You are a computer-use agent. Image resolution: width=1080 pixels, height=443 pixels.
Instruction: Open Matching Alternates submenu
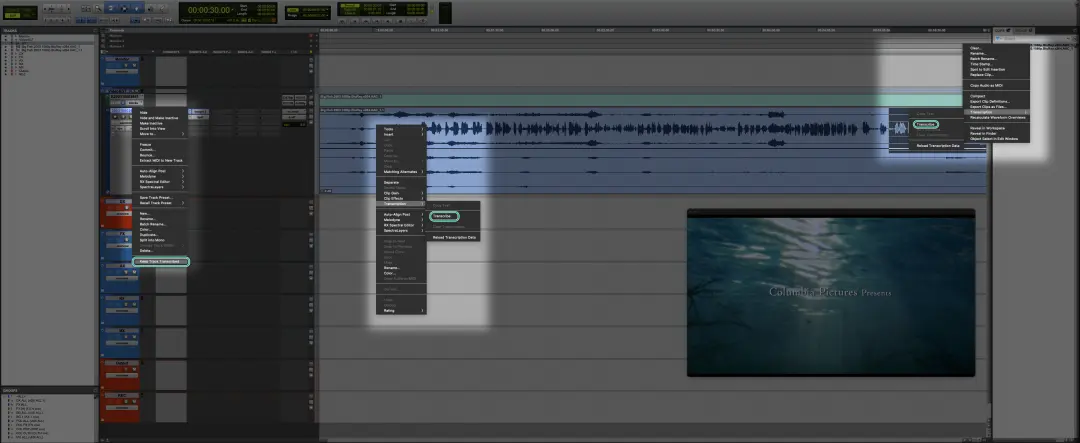pos(401,172)
